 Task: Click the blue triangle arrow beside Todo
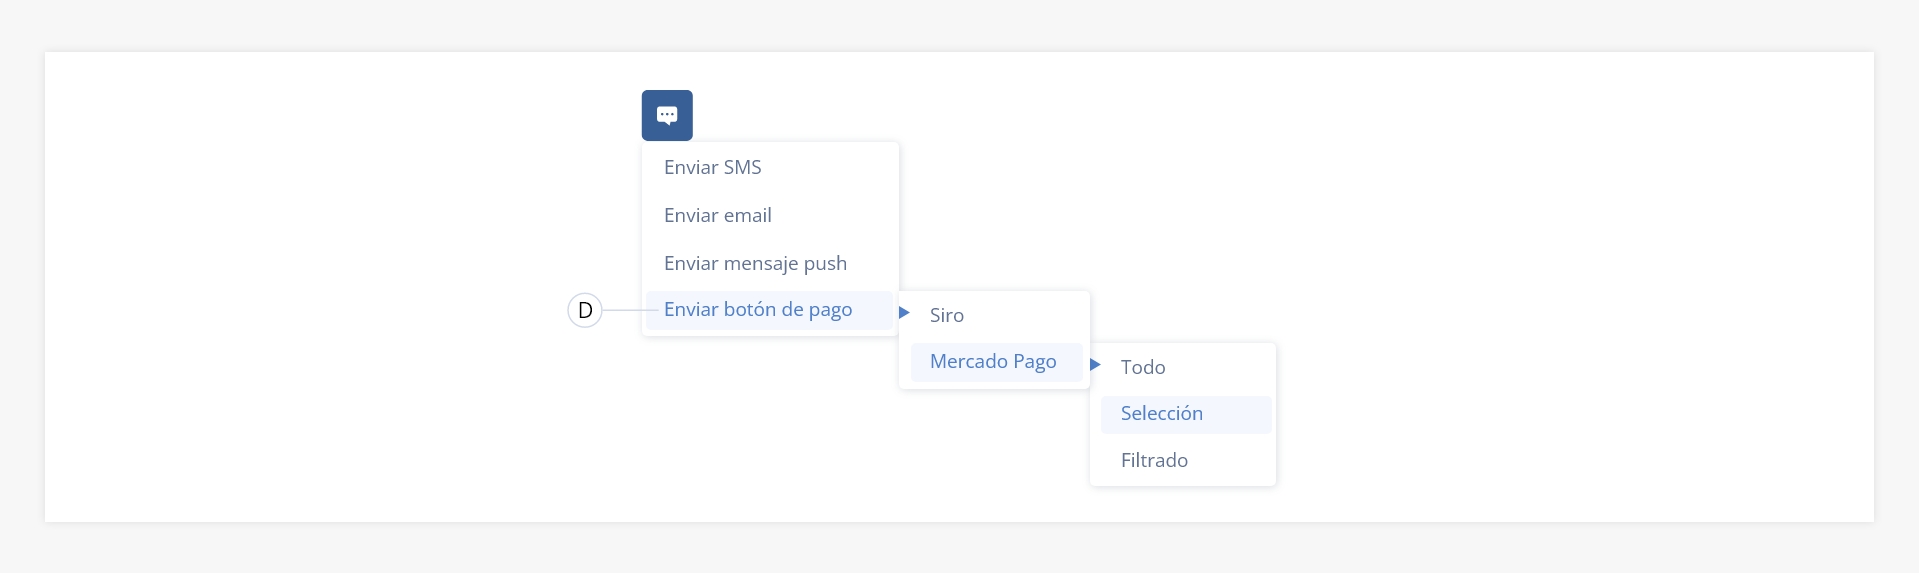pos(1095,365)
